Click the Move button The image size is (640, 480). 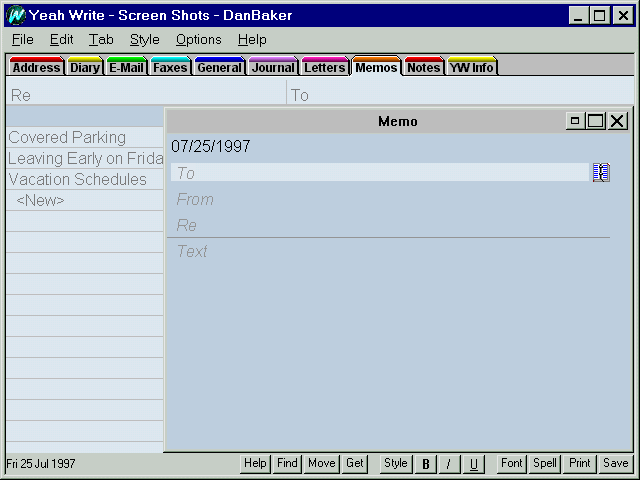[322, 464]
